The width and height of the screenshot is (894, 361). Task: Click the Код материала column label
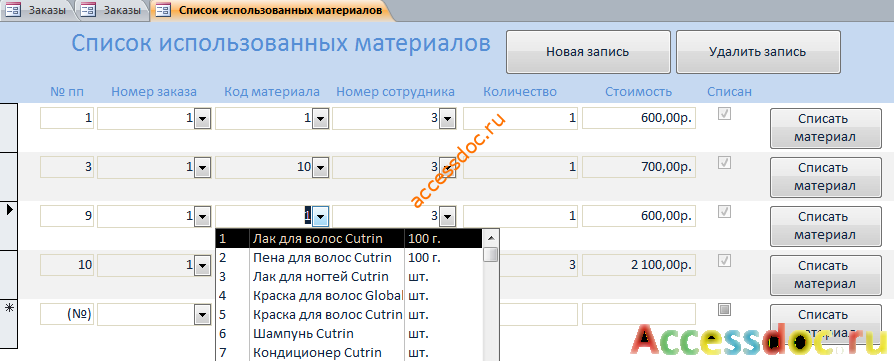[271, 92]
